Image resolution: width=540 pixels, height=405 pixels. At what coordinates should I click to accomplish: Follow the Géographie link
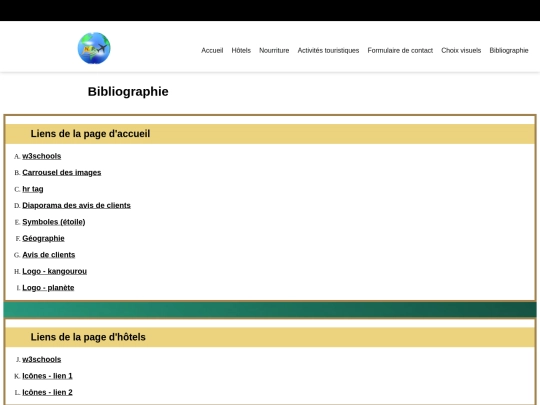click(43, 238)
